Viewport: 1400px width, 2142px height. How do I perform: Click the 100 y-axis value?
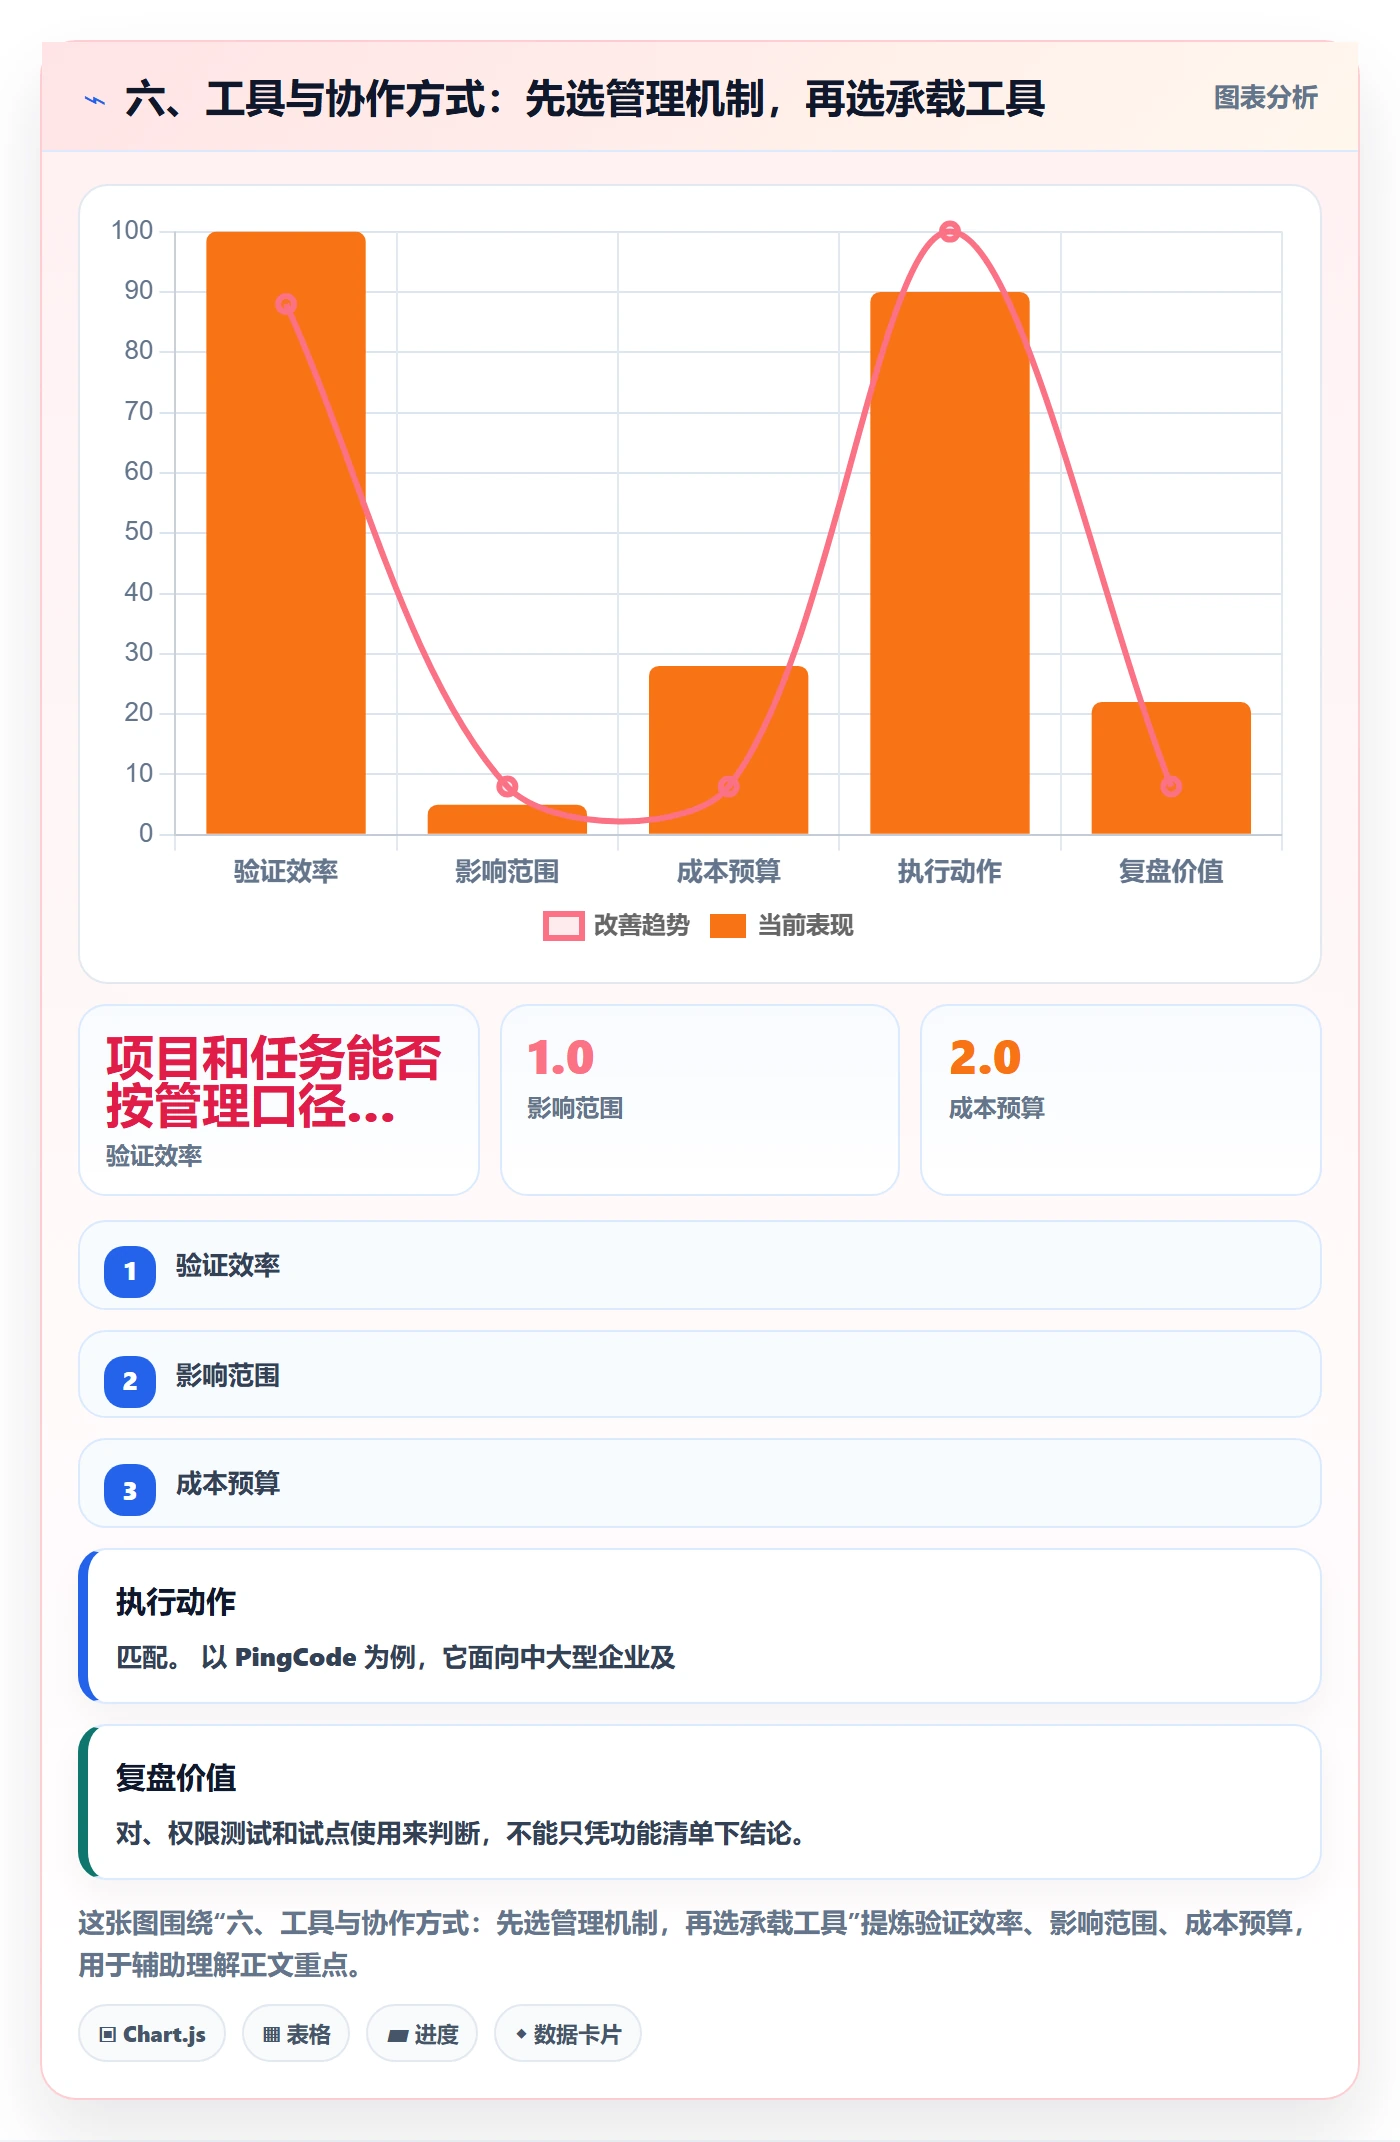(x=132, y=231)
